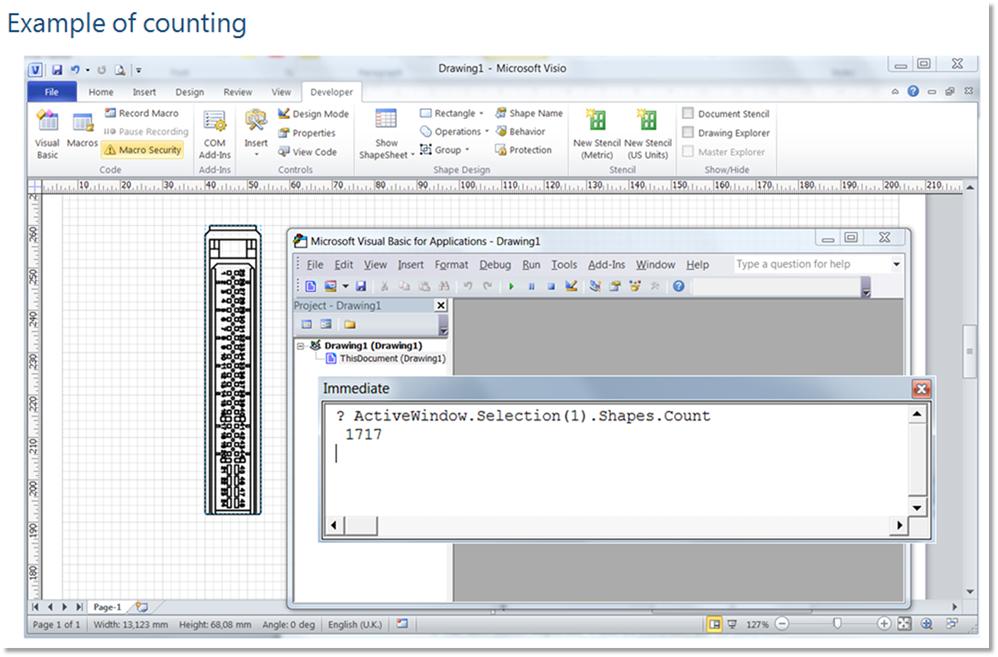Screen dimensions: 998x657
Task: Toggle Design Mode
Action: [313, 114]
